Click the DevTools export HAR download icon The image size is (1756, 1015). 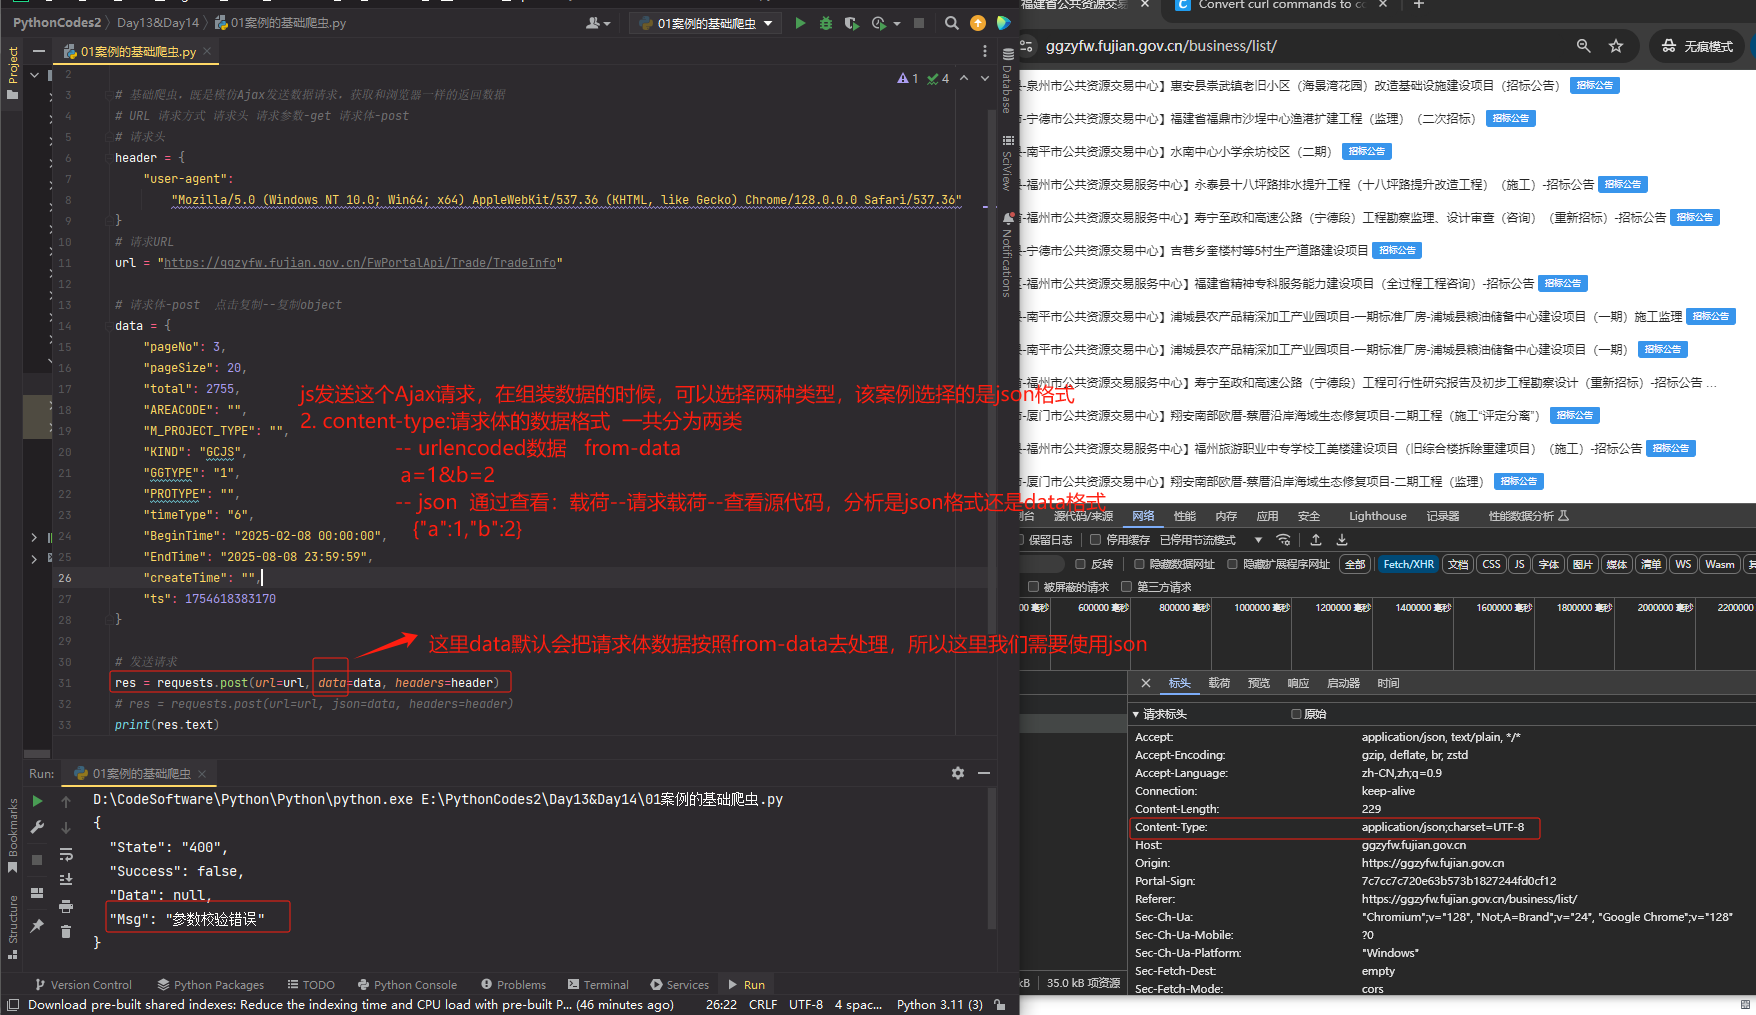tap(1342, 540)
